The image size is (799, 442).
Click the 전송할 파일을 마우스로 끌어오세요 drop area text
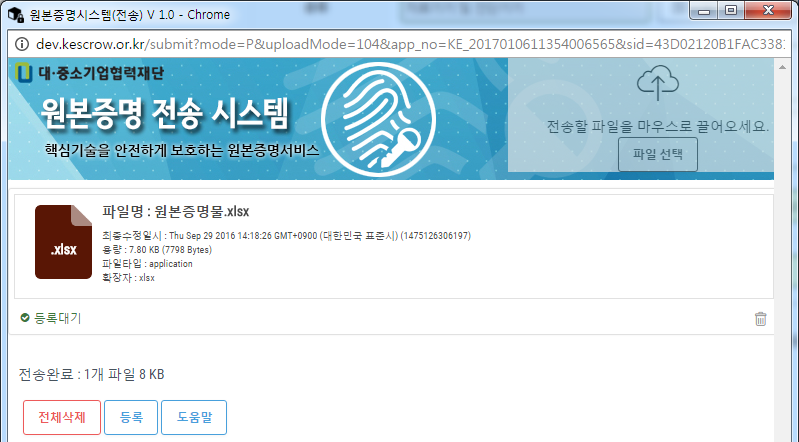click(x=657, y=126)
